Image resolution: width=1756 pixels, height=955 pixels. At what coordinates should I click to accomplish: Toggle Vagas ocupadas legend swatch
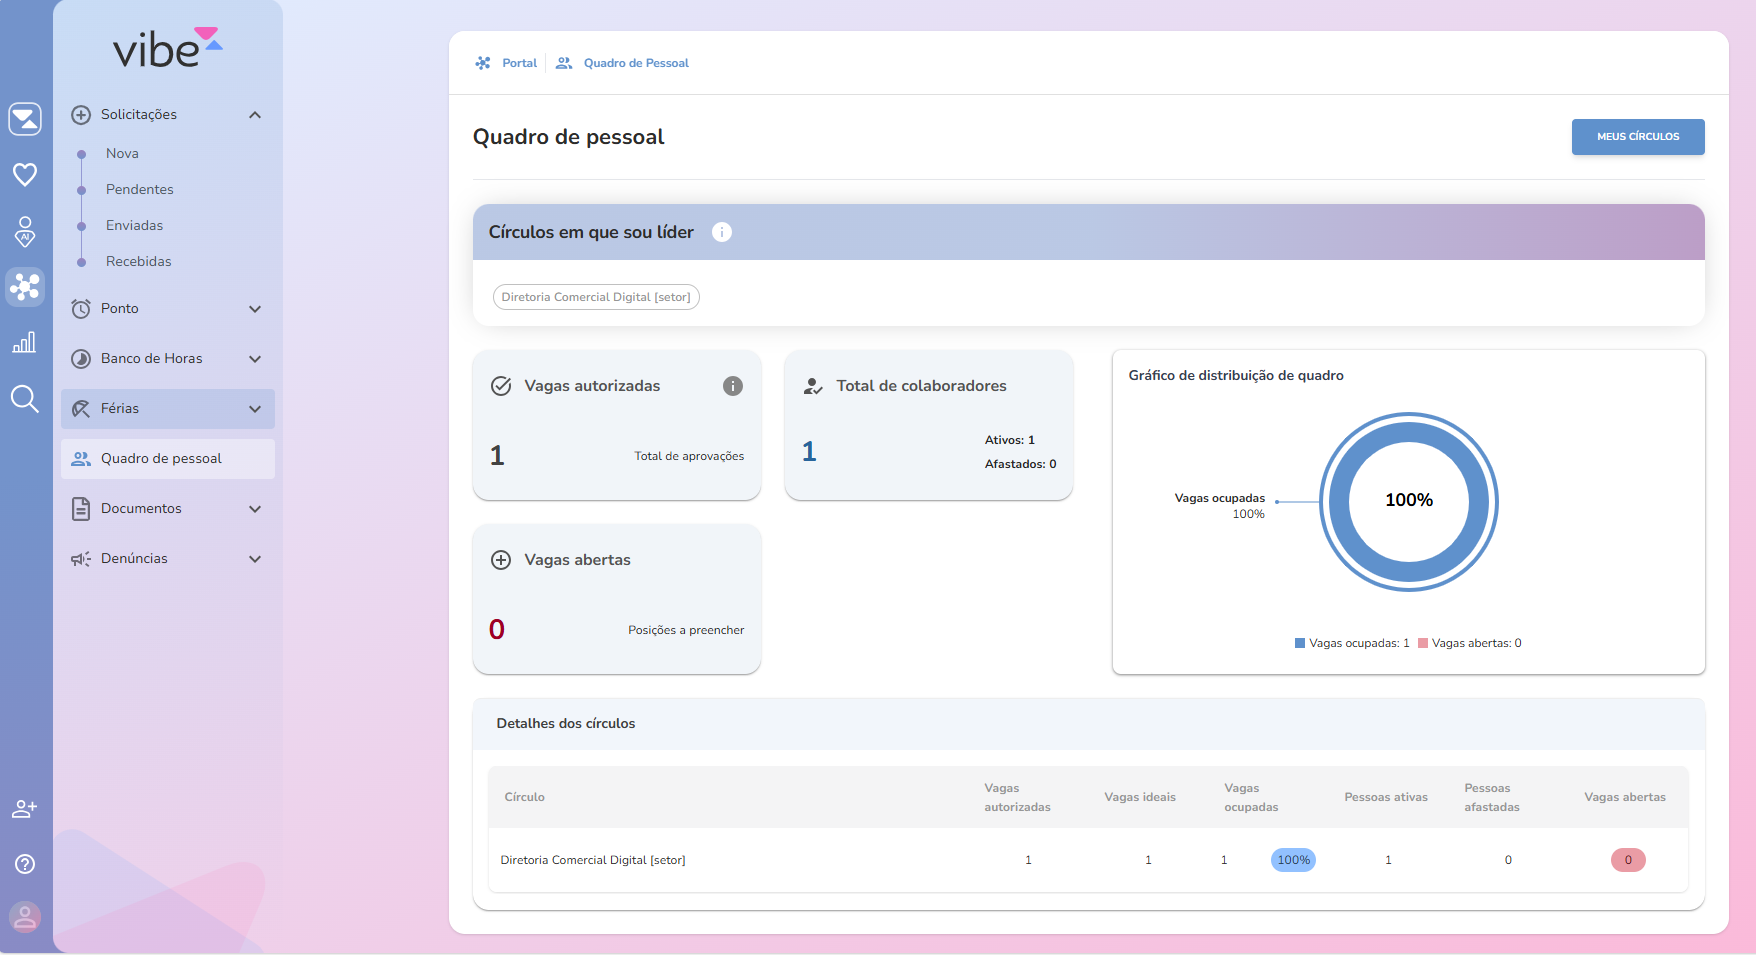pyautogui.click(x=1300, y=643)
